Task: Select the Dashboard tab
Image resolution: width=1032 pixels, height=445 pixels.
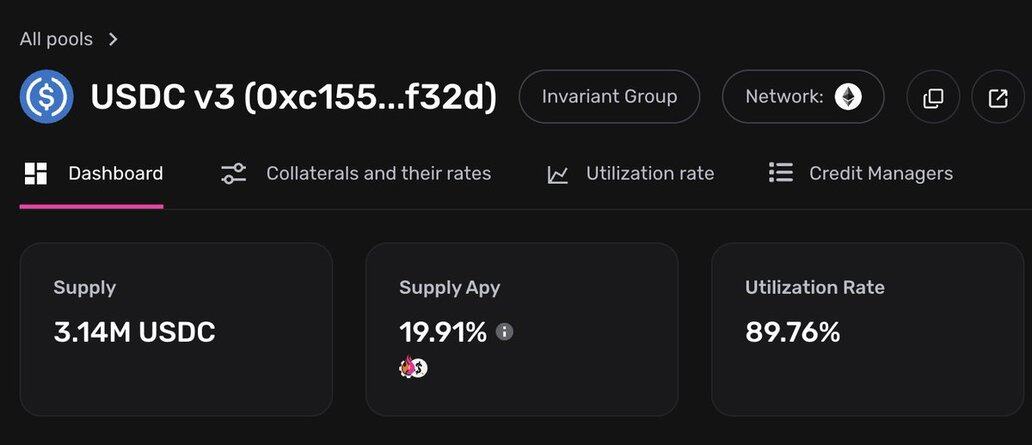Action: tap(115, 174)
